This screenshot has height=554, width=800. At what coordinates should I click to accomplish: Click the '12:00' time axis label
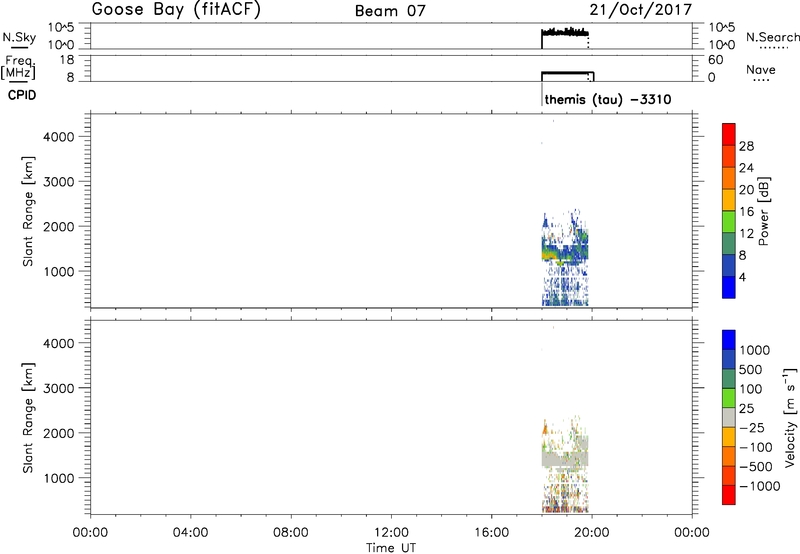(x=391, y=533)
